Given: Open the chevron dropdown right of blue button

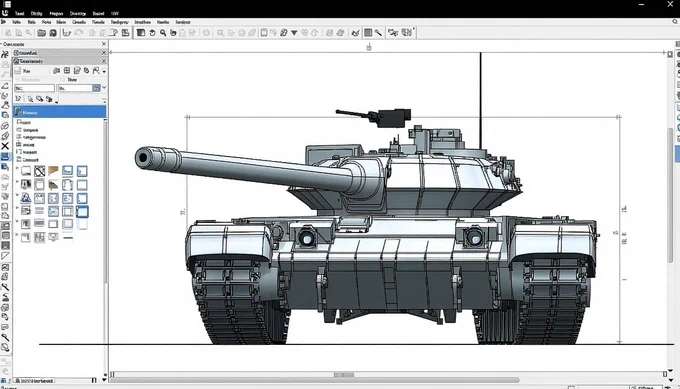Looking at the screenshot, I should click(x=104, y=88).
